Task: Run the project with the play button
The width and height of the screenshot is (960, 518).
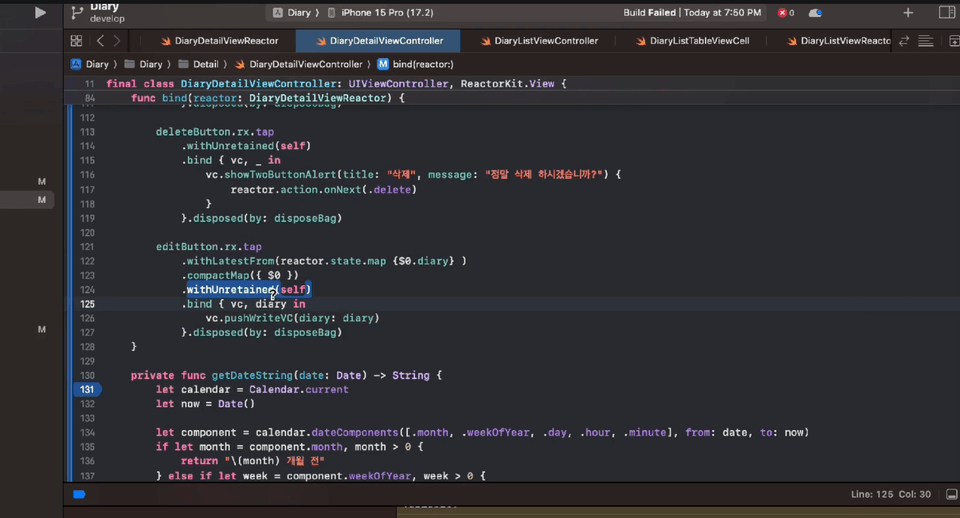Action: tap(40, 12)
